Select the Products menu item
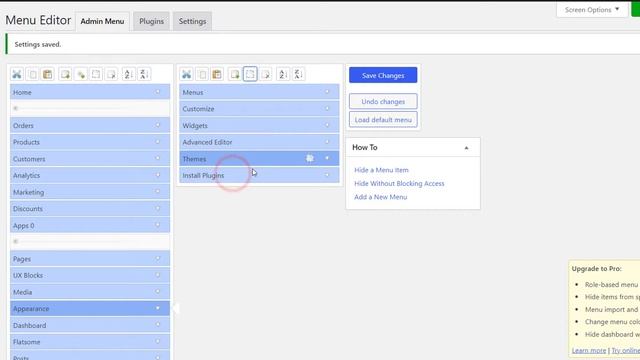The image size is (640, 360). click(90, 142)
